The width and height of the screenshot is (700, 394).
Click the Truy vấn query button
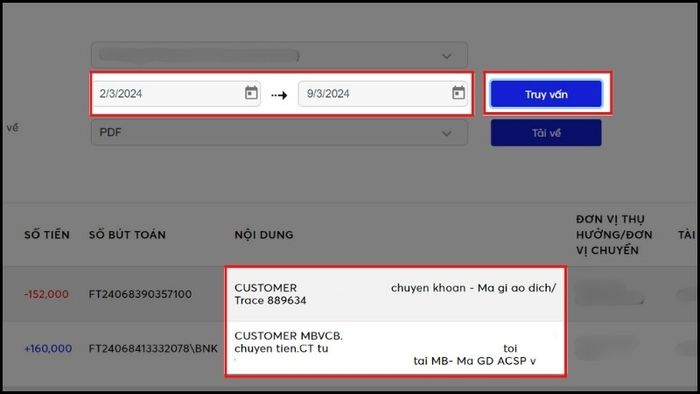[546, 94]
